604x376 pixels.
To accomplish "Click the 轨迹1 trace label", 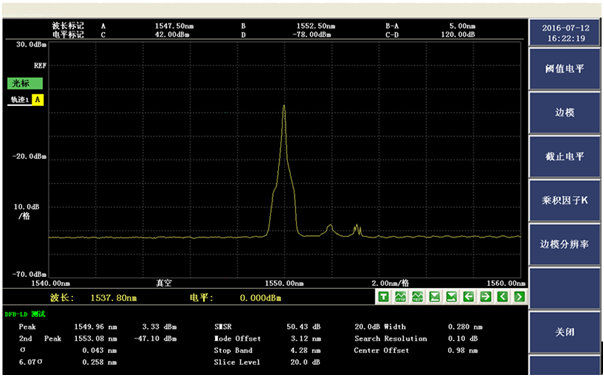I will click(19, 100).
